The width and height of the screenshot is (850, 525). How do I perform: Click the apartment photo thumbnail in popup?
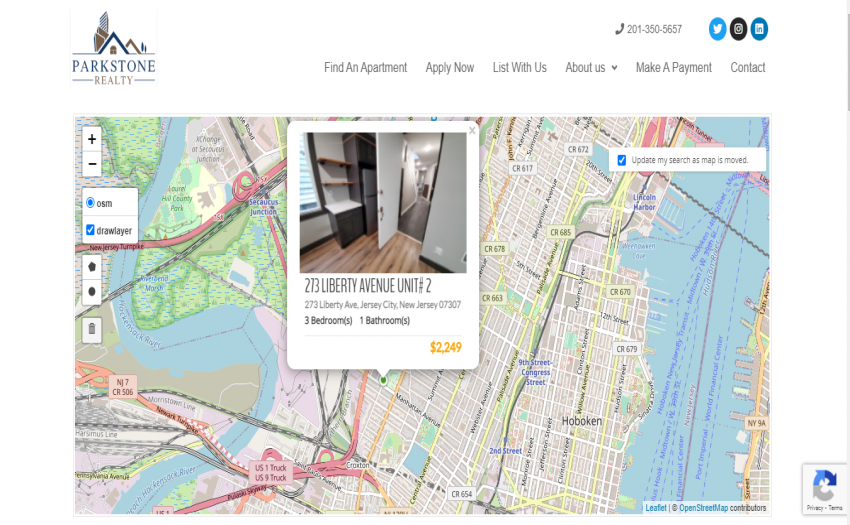[x=382, y=202]
